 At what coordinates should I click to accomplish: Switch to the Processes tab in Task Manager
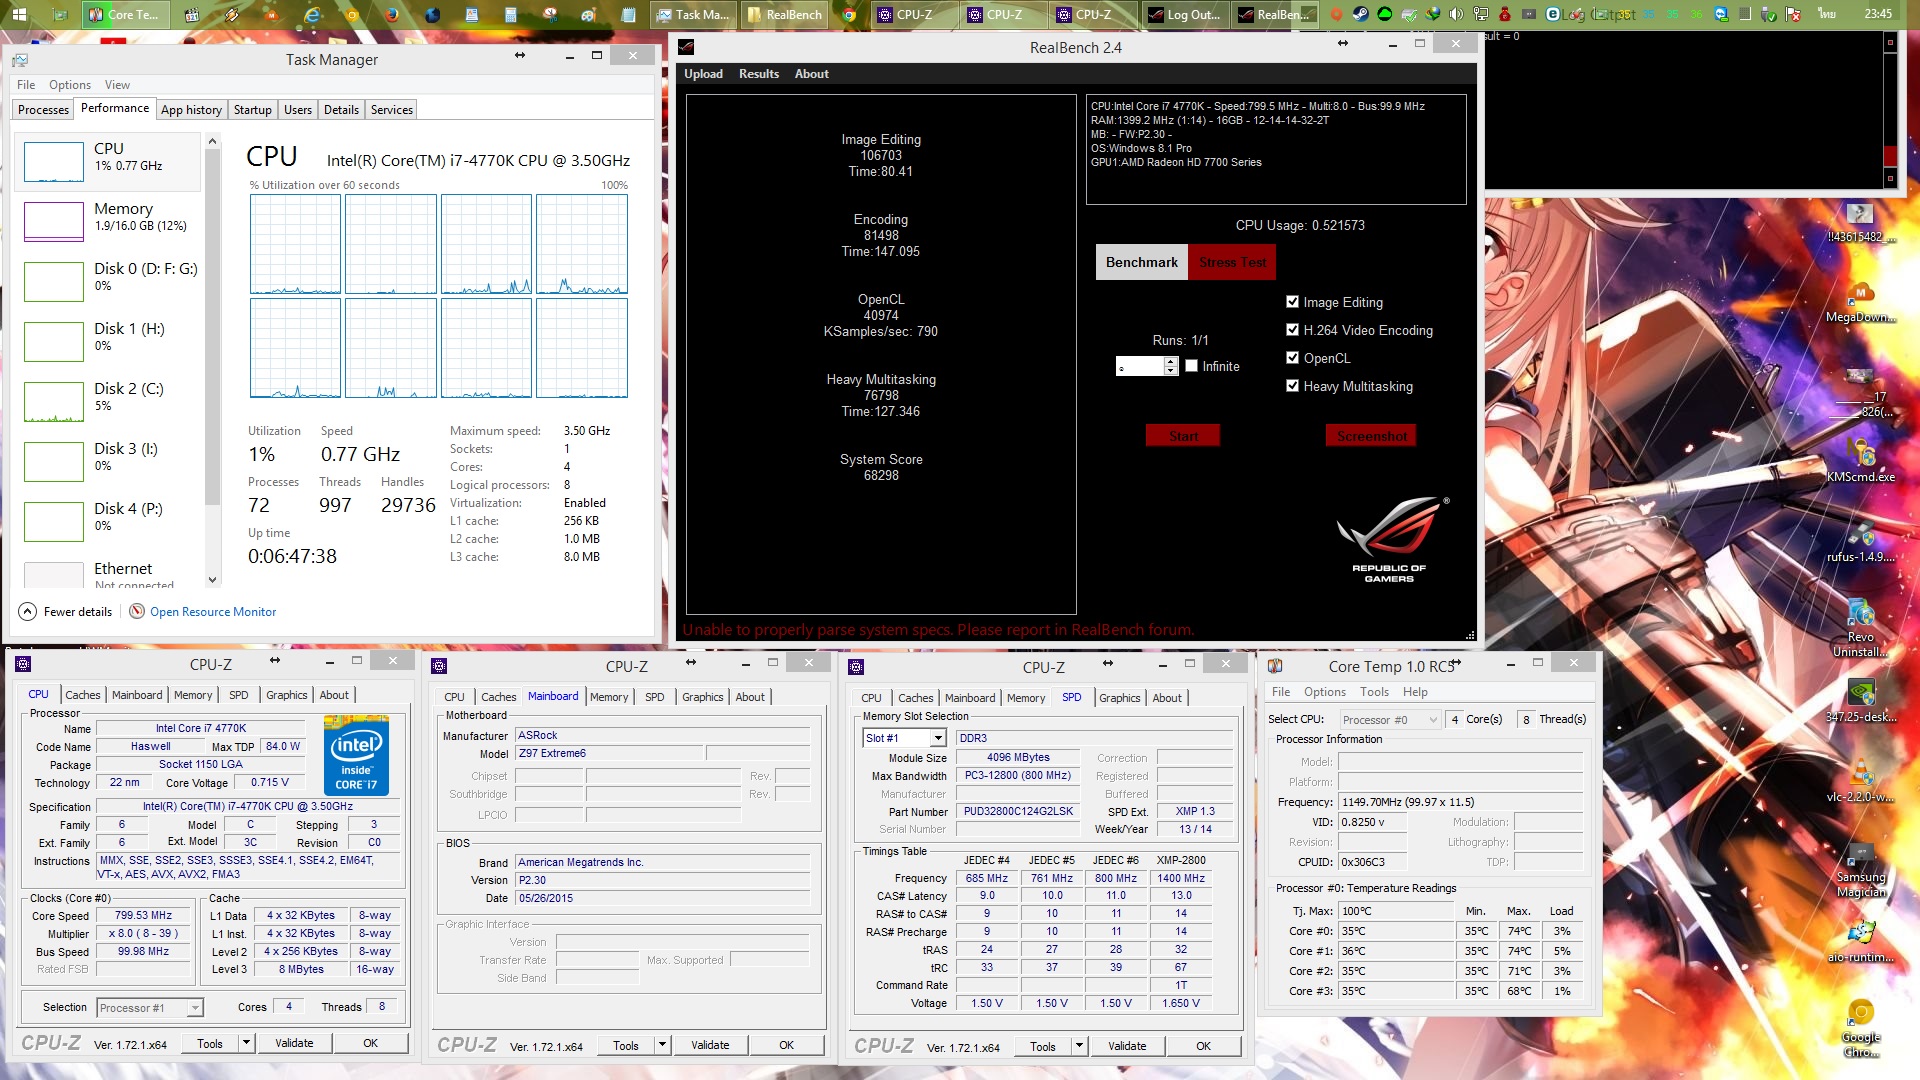(x=43, y=110)
